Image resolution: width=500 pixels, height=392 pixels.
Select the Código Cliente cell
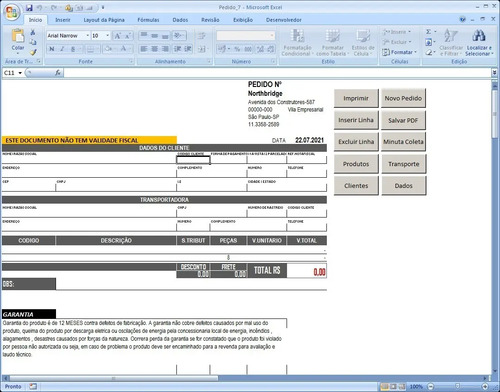[193, 160]
